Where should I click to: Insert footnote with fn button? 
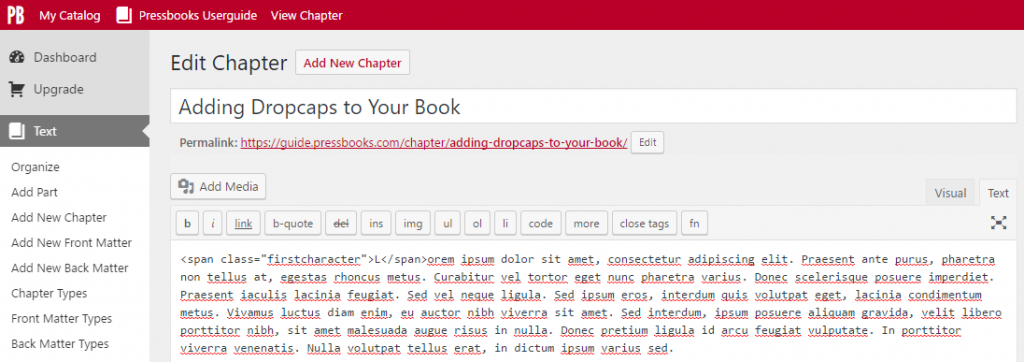694,223
